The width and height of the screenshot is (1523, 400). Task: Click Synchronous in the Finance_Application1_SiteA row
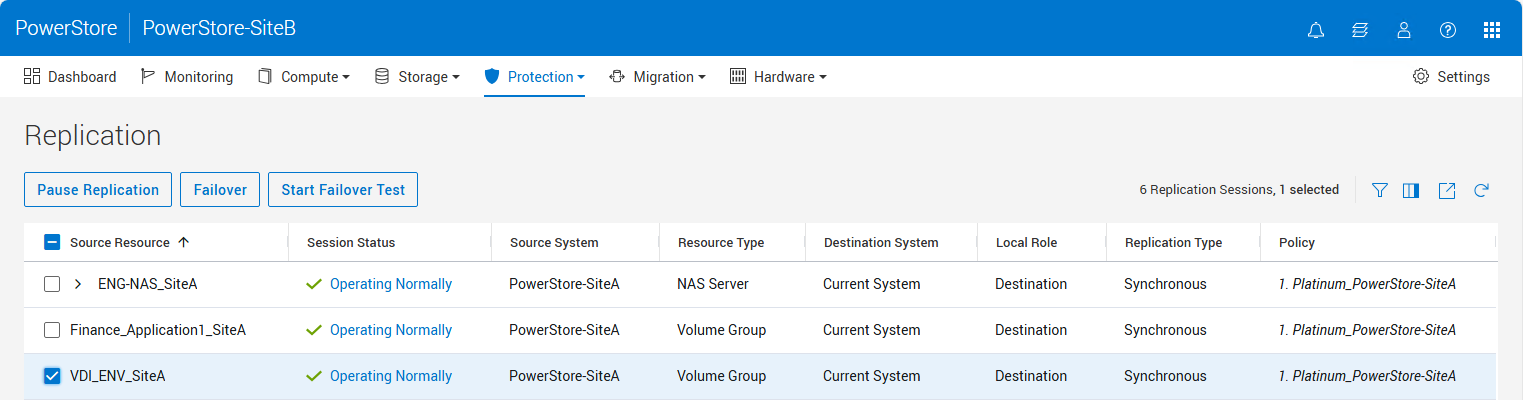point(1165,330)
